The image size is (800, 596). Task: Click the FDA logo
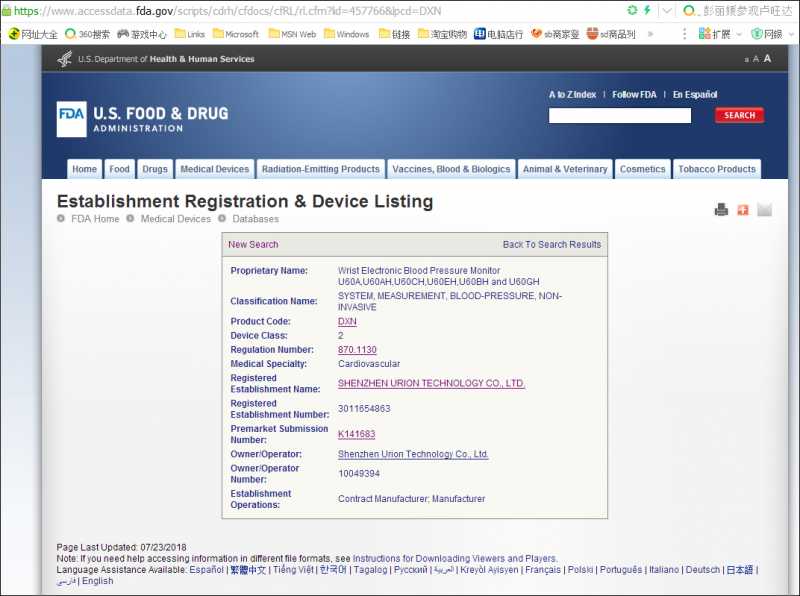pos(71,119)
